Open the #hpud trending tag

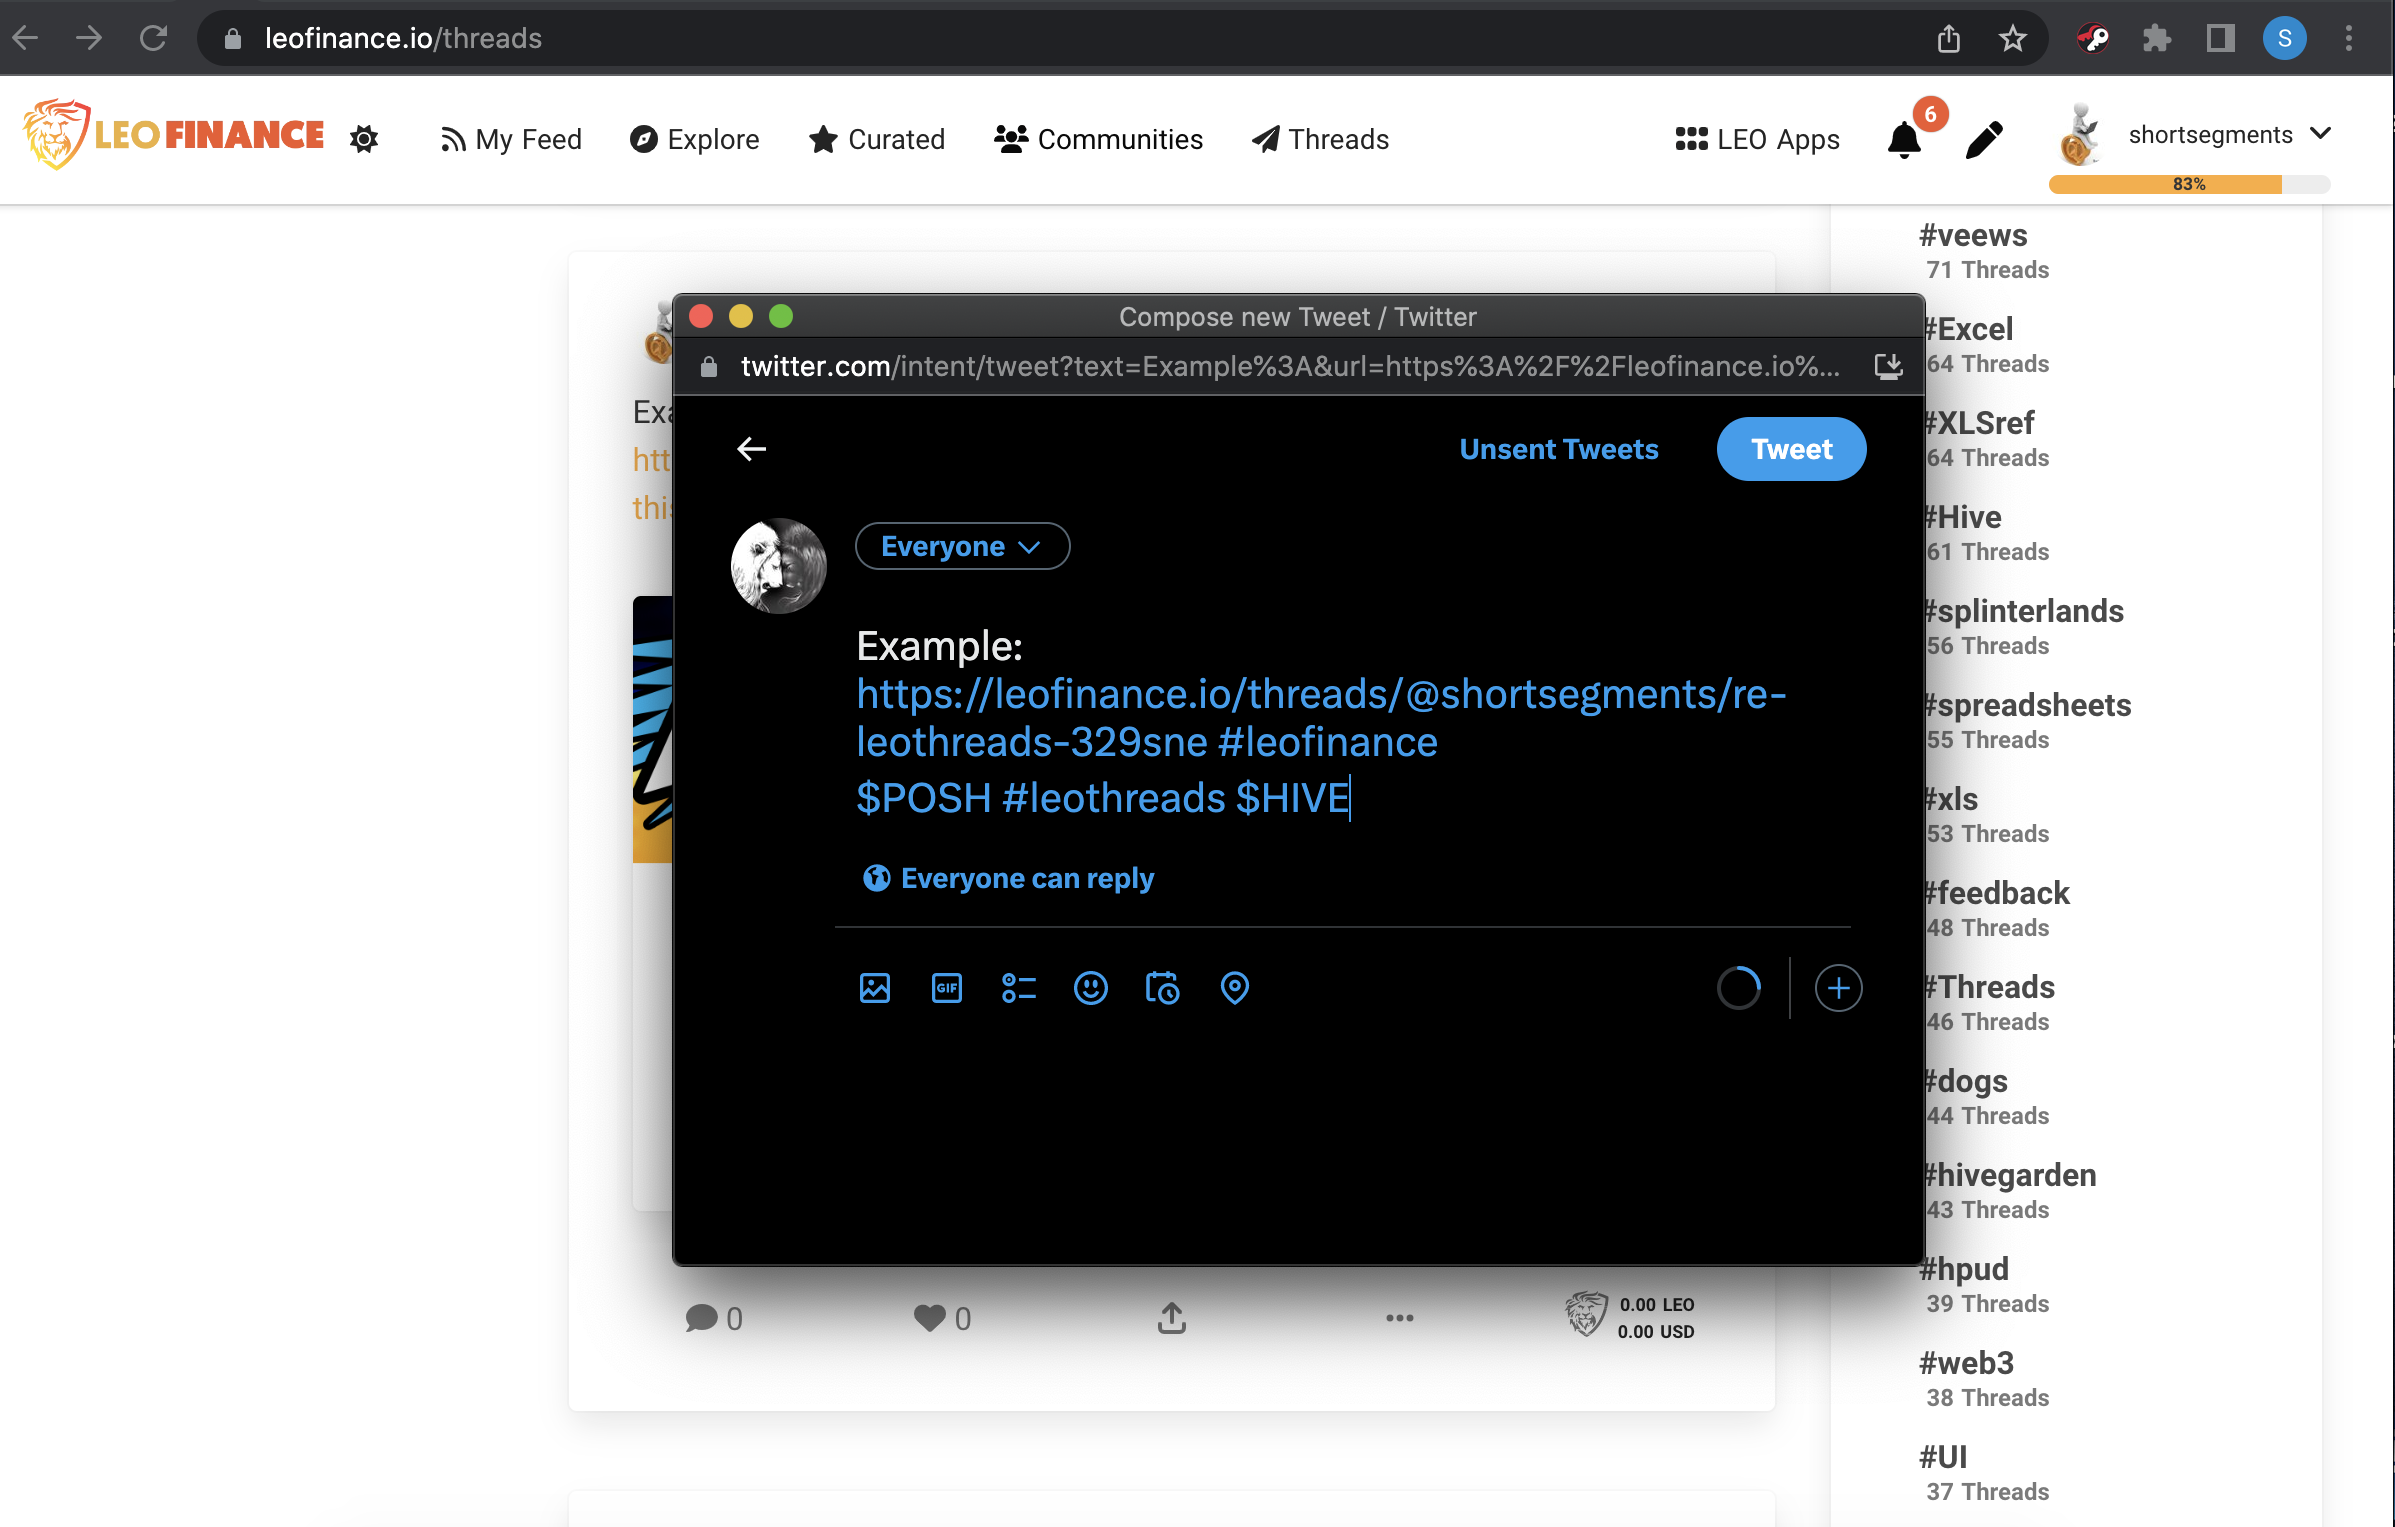click(x=1964, y=1269)
